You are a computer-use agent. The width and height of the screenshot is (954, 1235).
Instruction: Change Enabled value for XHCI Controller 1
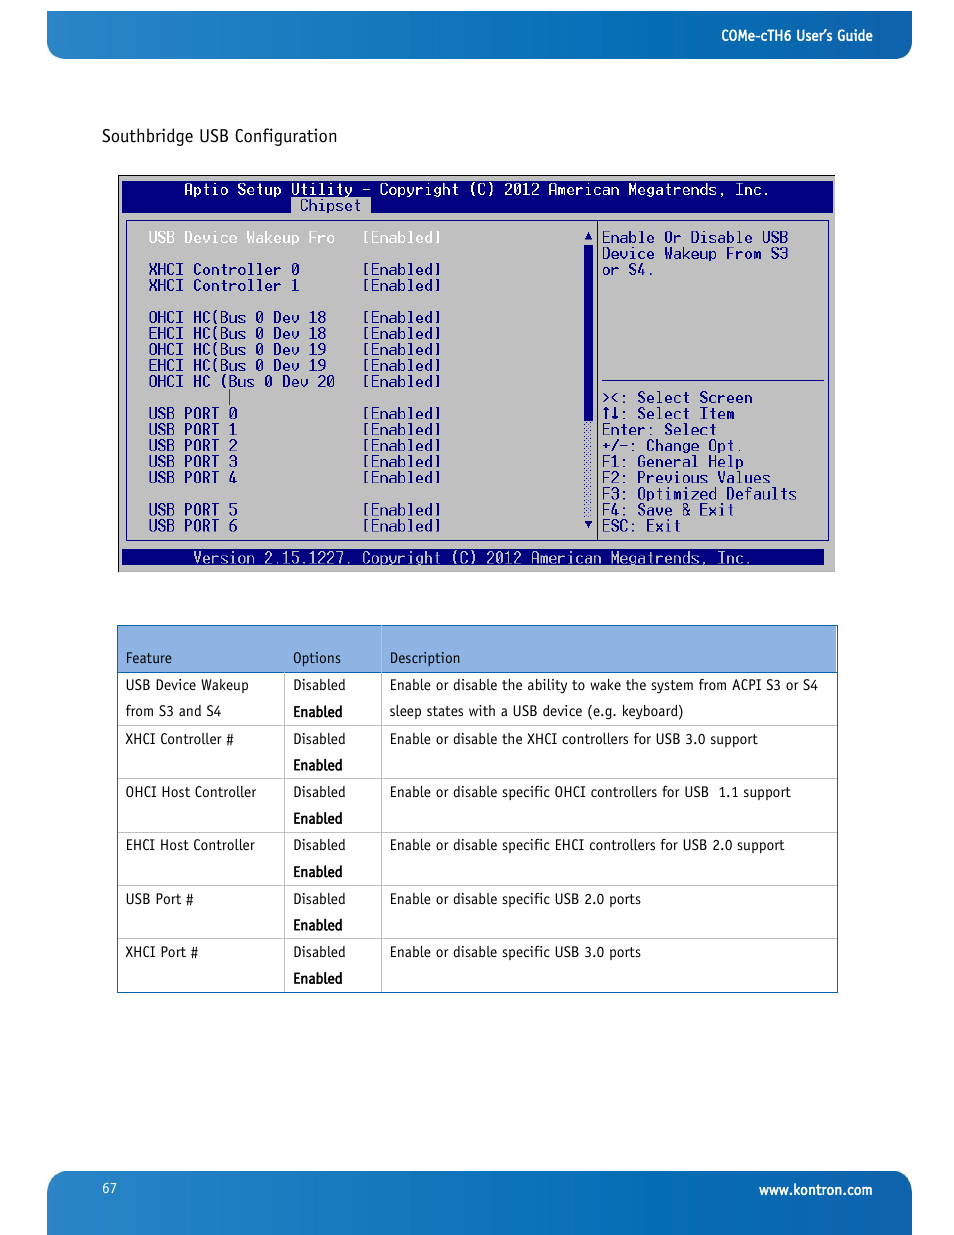click(402, 286)
